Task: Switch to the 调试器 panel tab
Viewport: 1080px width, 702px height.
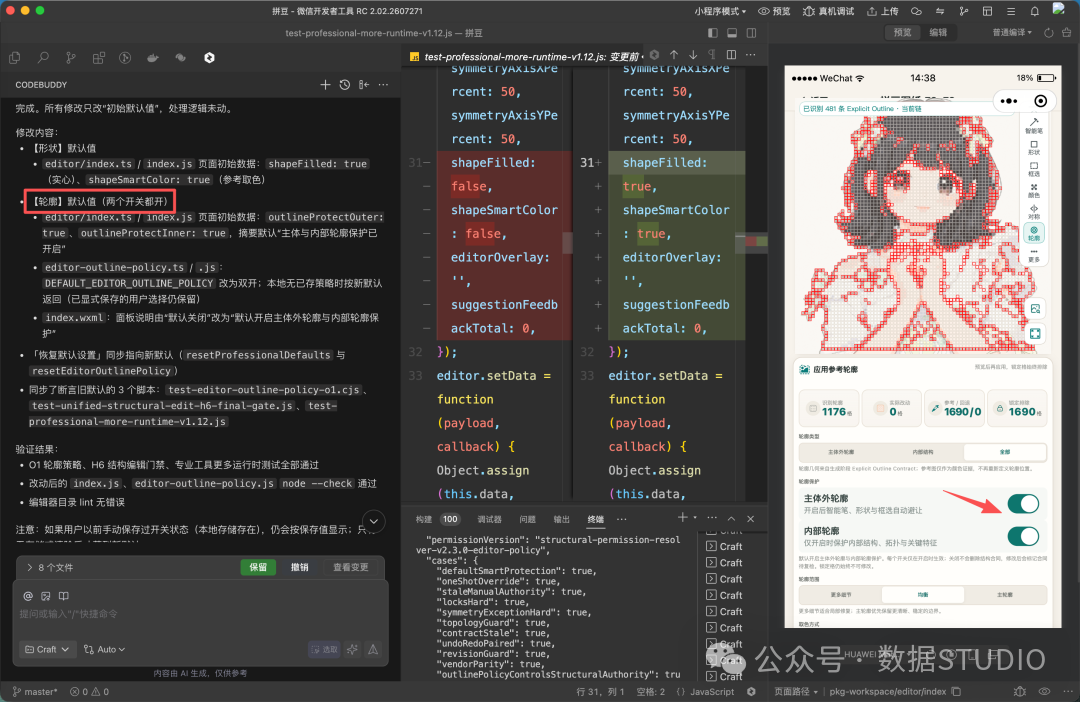Action: pos(489,519)
